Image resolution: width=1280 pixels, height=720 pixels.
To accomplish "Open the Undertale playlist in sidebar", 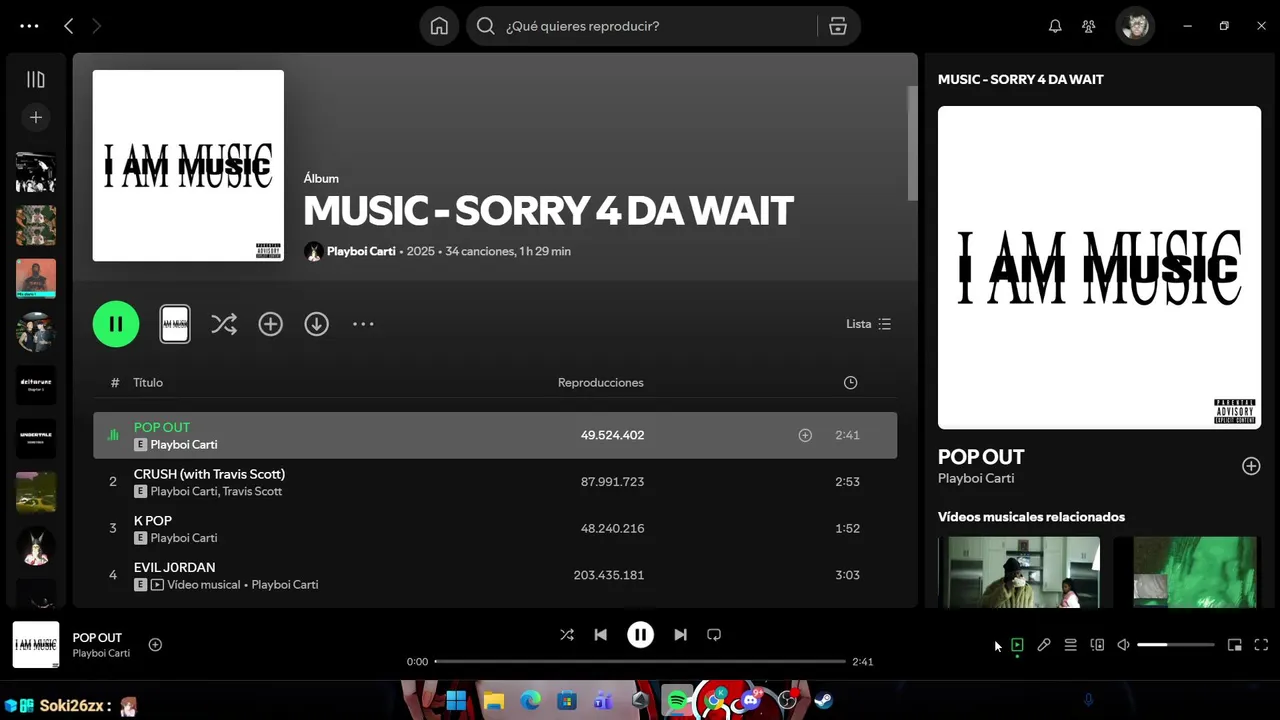I will [36, 439].
